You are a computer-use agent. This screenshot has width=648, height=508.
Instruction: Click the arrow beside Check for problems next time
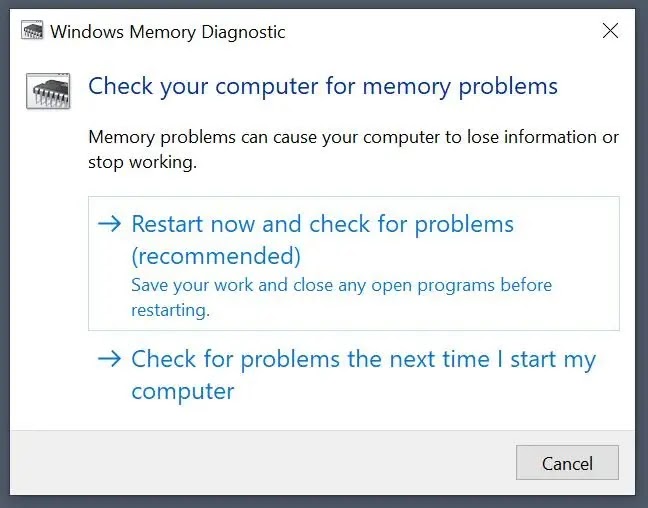point(110,359)
